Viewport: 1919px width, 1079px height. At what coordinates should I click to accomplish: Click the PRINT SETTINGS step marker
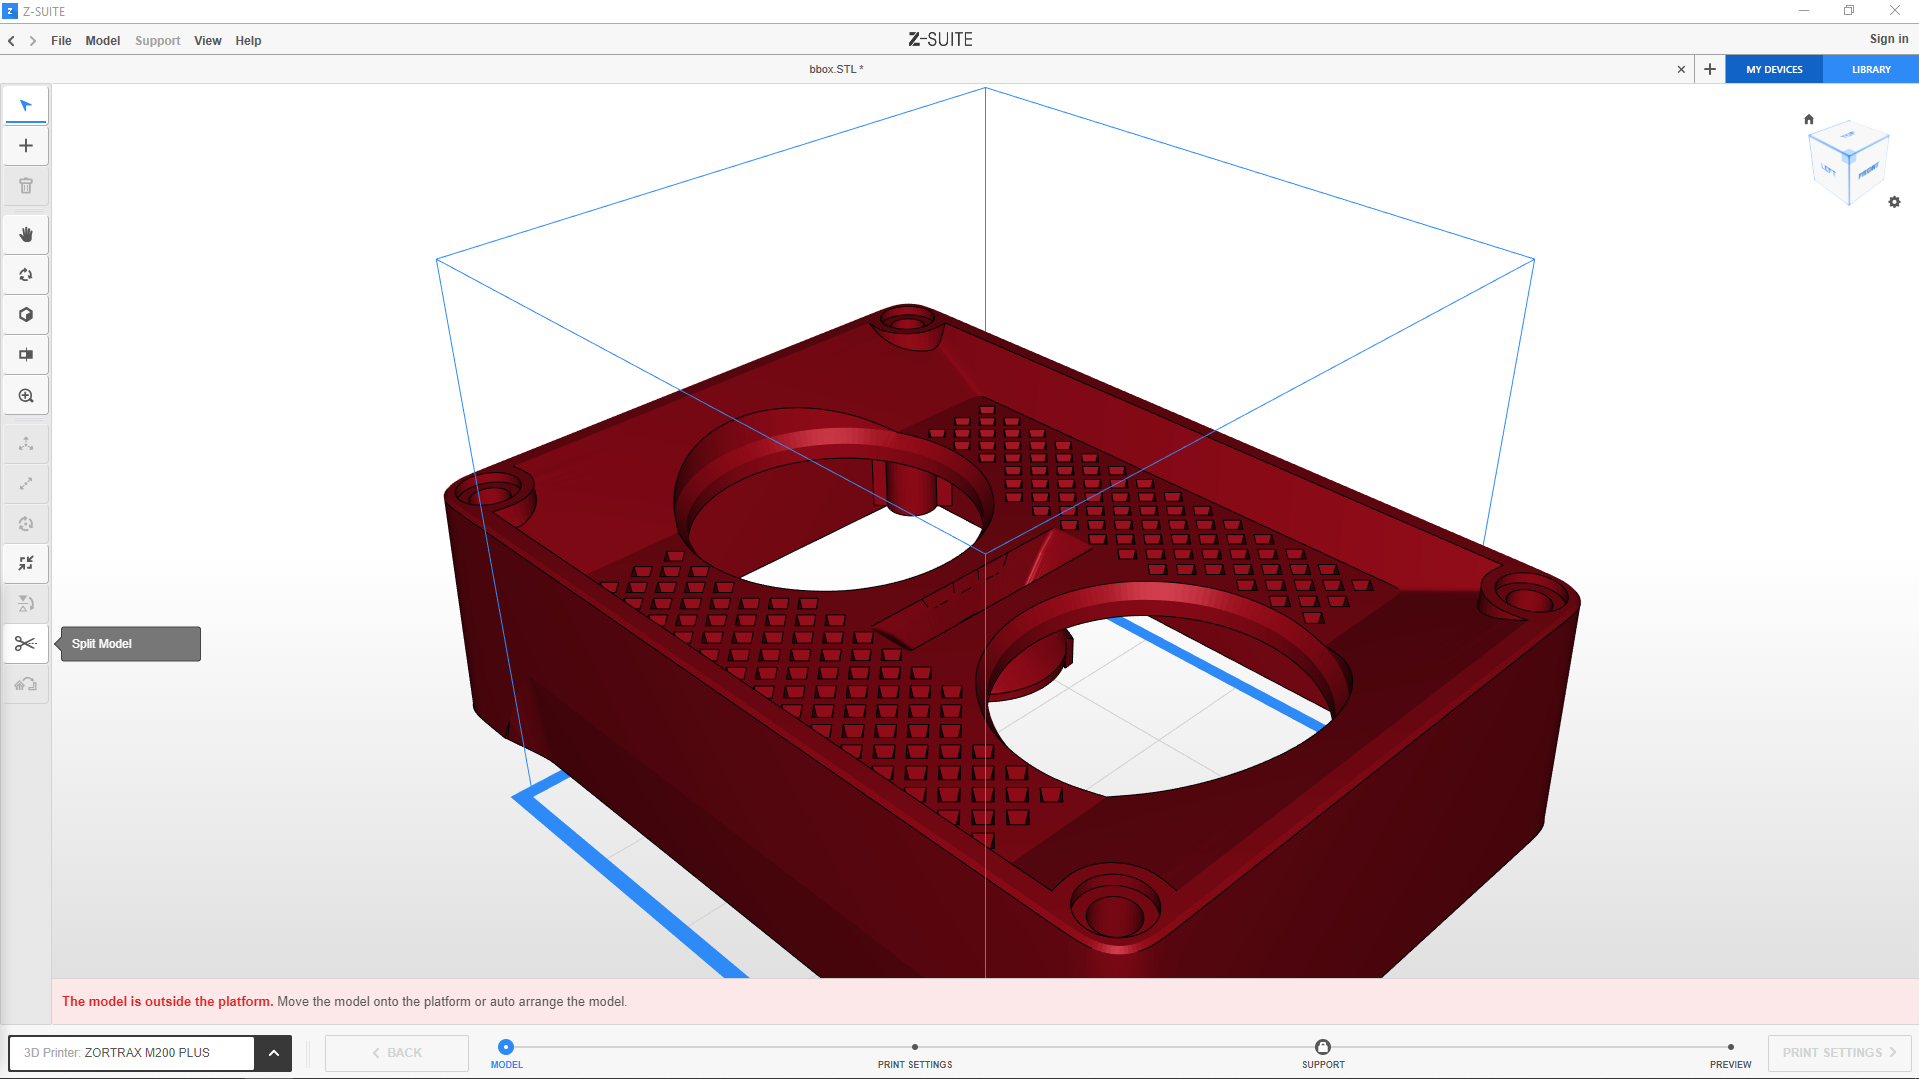tap(914, 1047)
